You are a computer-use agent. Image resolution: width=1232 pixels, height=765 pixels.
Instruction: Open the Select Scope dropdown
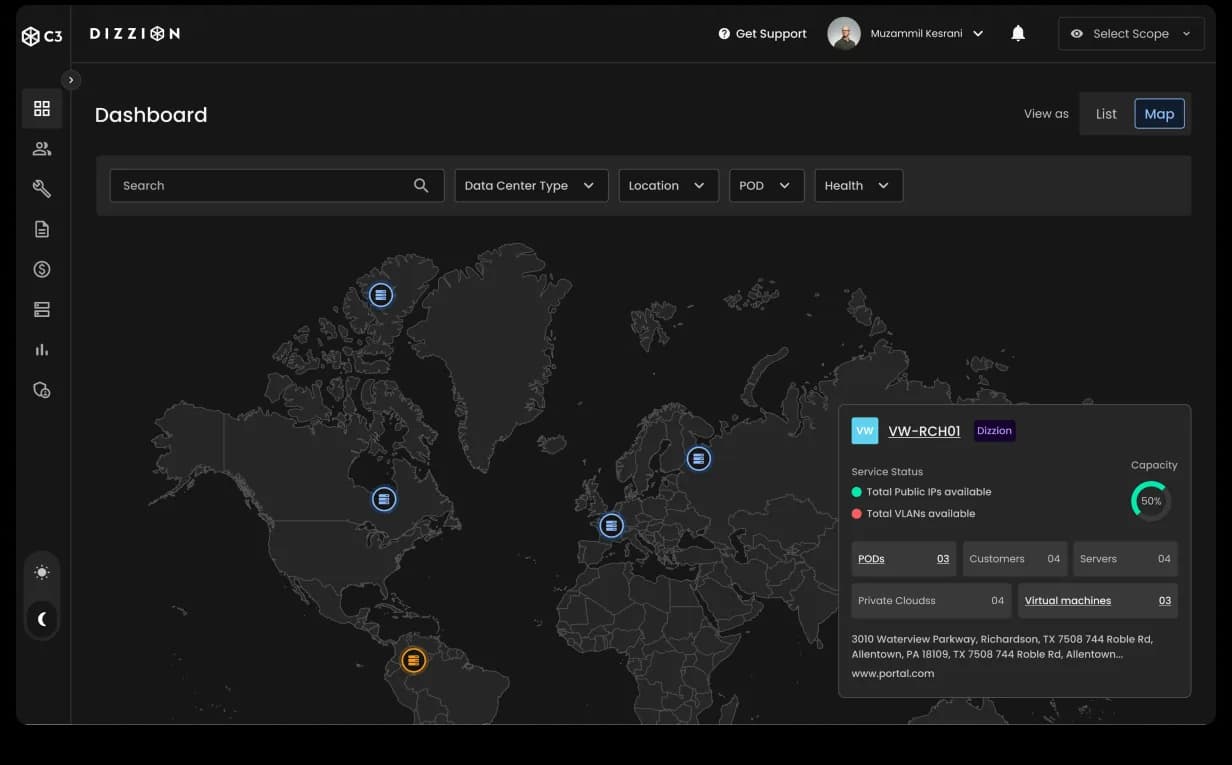(1131, 34)
